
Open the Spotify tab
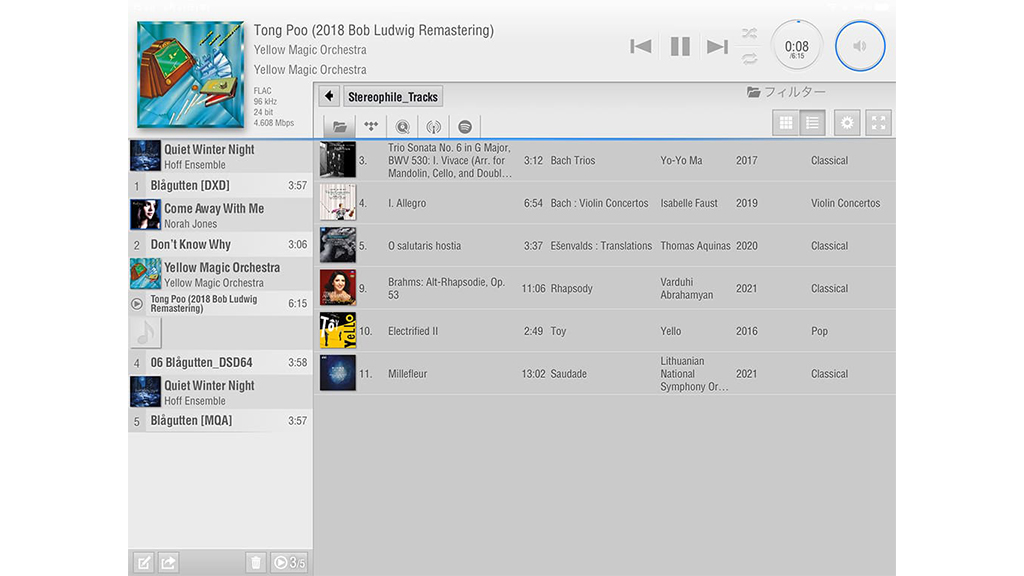click(x=465, y=126)
